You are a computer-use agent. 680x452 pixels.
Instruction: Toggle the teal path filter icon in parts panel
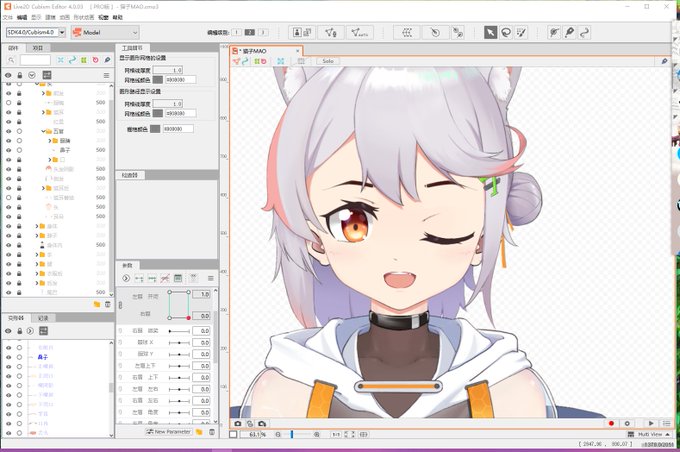pyautogui.click(x=72, y=60)
